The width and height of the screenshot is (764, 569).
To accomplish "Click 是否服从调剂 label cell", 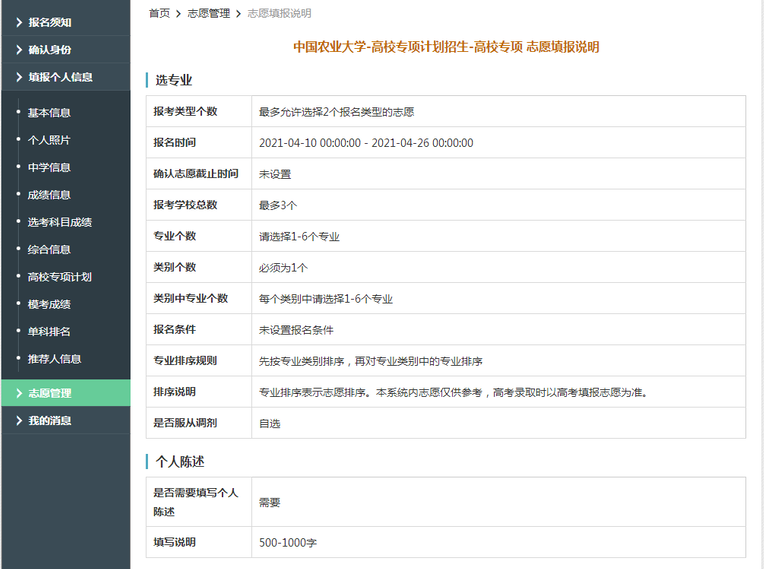I will coord(199,423).
